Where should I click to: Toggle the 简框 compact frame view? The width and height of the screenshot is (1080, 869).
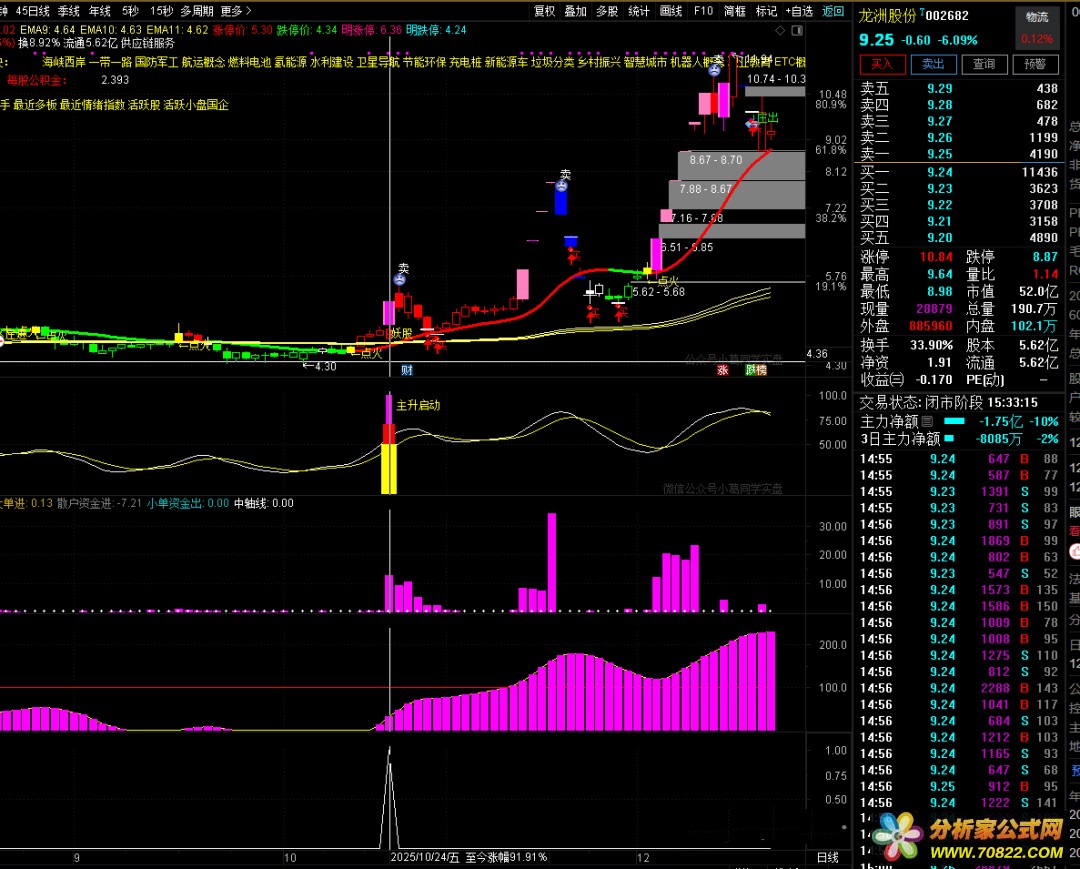[x=735, y=11]
